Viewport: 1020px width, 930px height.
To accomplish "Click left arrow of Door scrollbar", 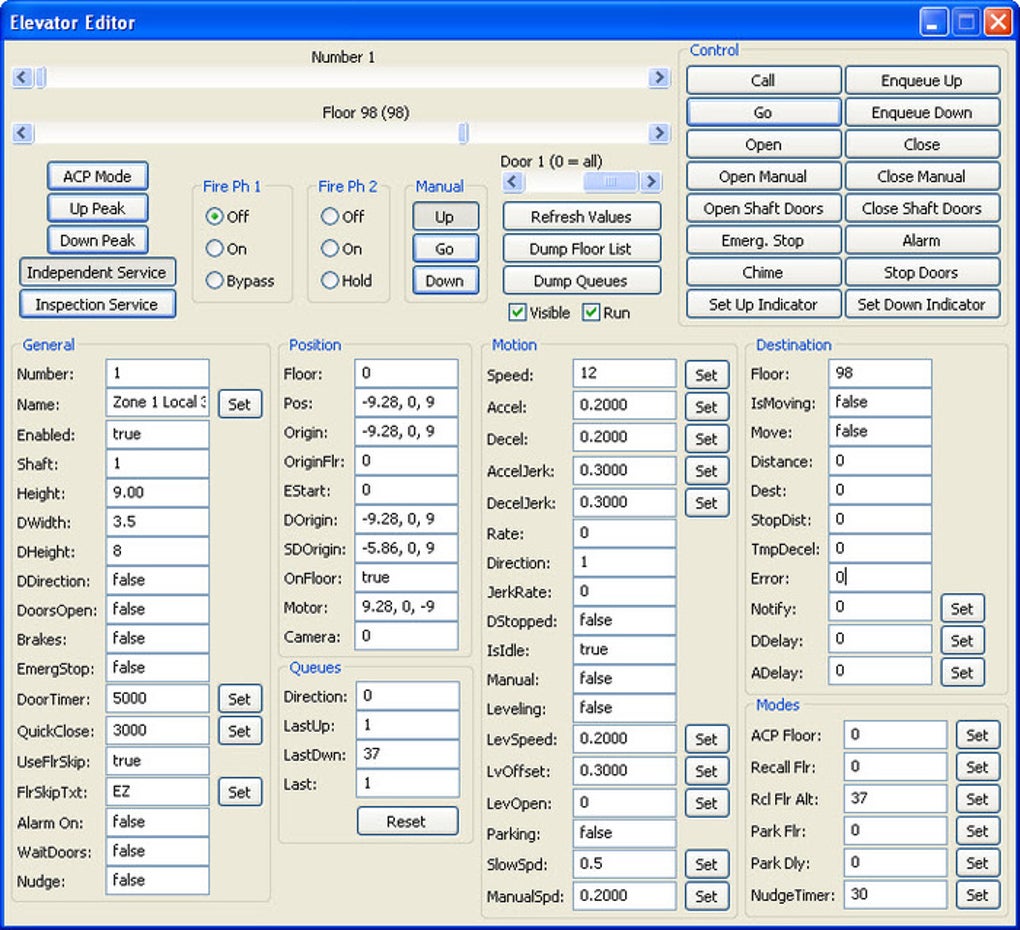I will pyautogui.click(x=512, y=182).
